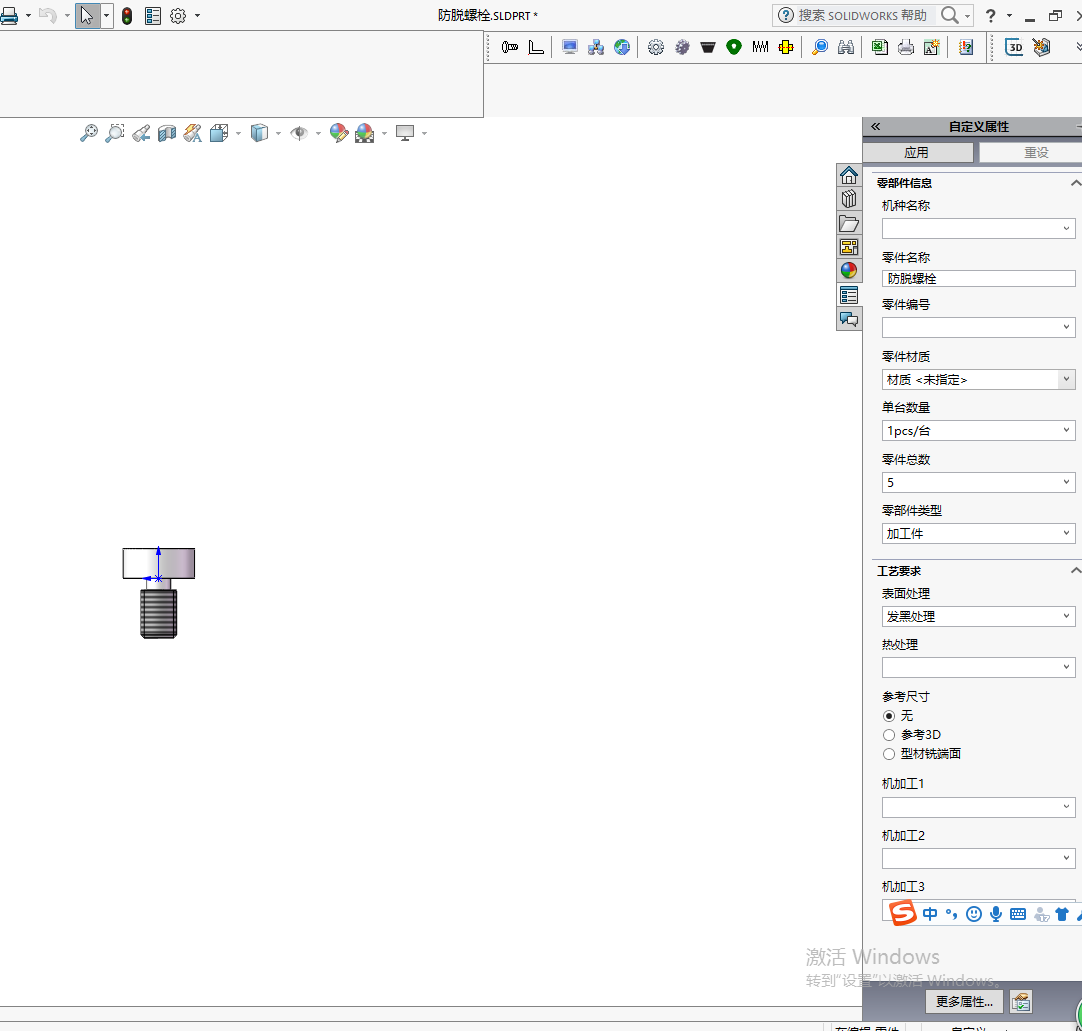Open the File Properties list icon

153,16
